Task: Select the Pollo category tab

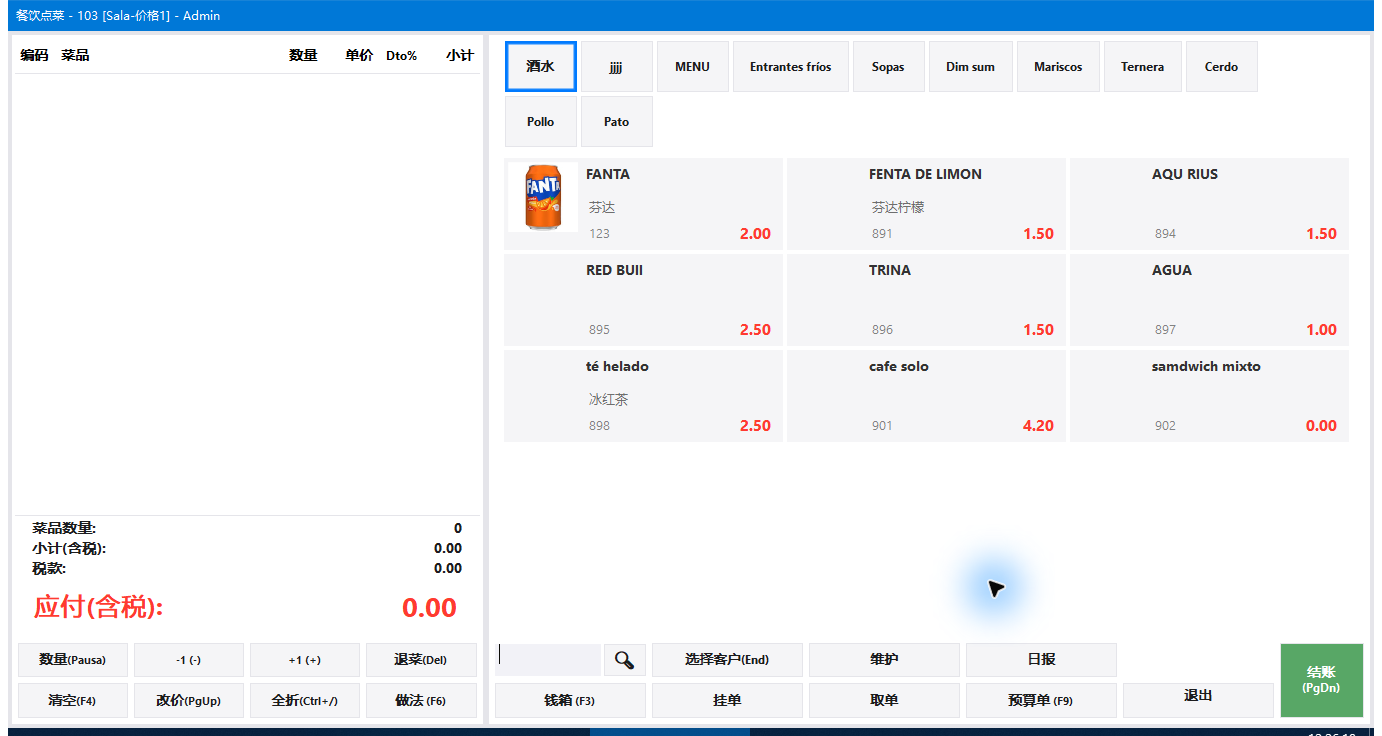Action: pos(541,122)
